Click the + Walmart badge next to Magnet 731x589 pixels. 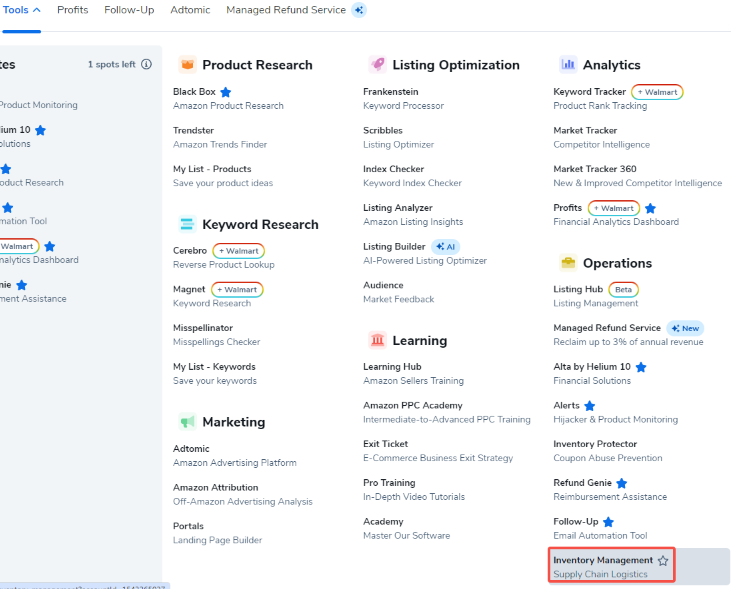point(237,290)
